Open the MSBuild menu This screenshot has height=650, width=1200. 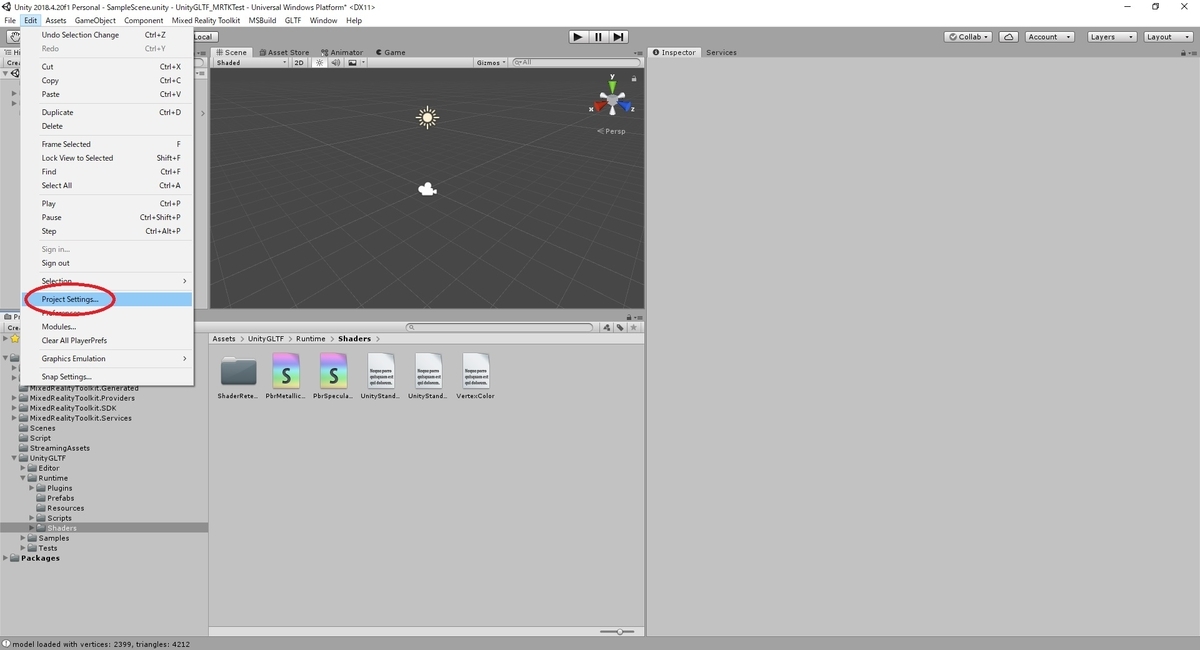point(263,20)
